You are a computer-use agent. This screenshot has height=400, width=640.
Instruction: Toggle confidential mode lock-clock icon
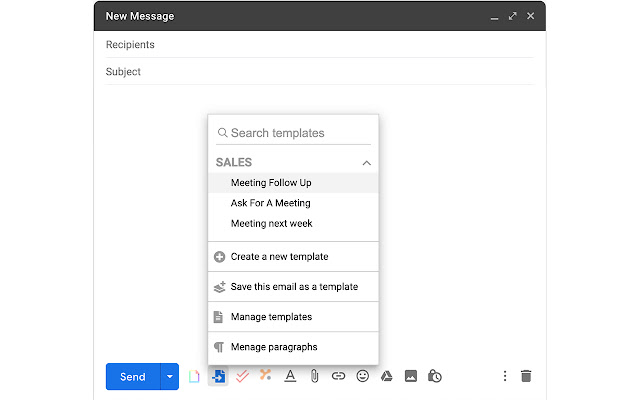click(435, 376)
